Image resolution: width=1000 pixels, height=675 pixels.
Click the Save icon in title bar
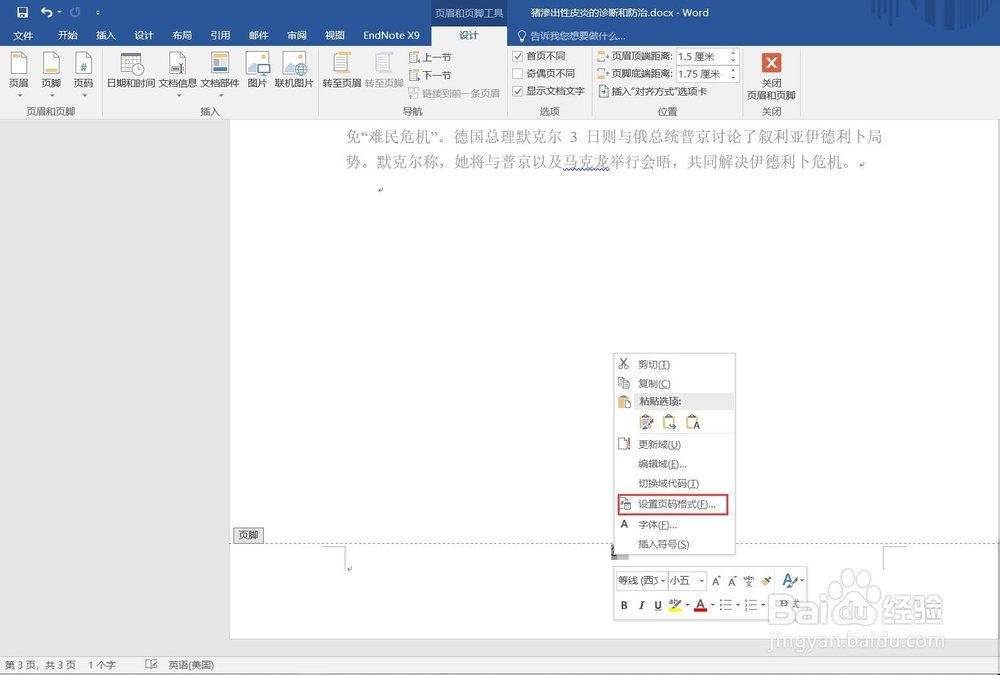(22, 12)
